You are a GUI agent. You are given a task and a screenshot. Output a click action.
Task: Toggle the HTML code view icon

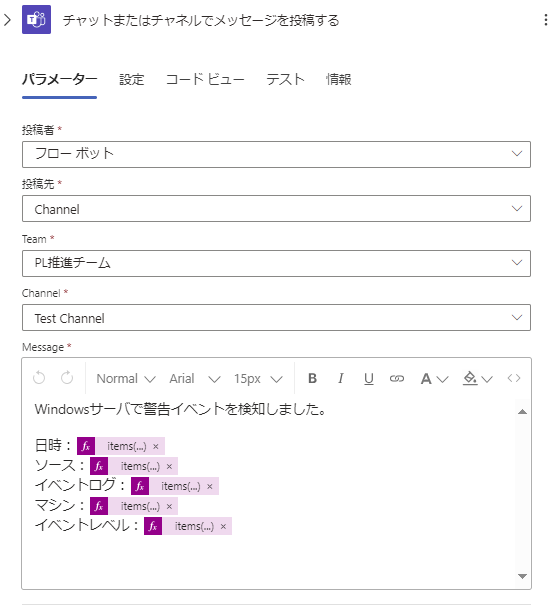(x=514, y=378)
